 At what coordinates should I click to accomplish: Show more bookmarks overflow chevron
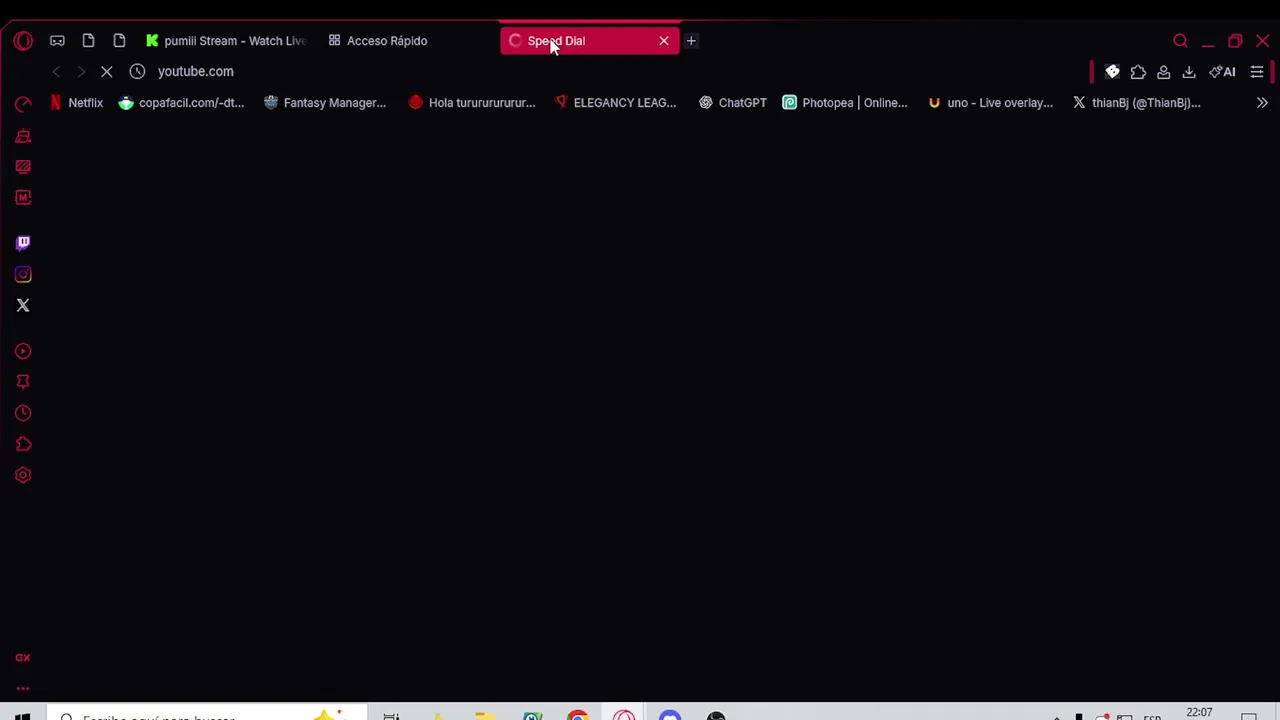coord(1262,103)
